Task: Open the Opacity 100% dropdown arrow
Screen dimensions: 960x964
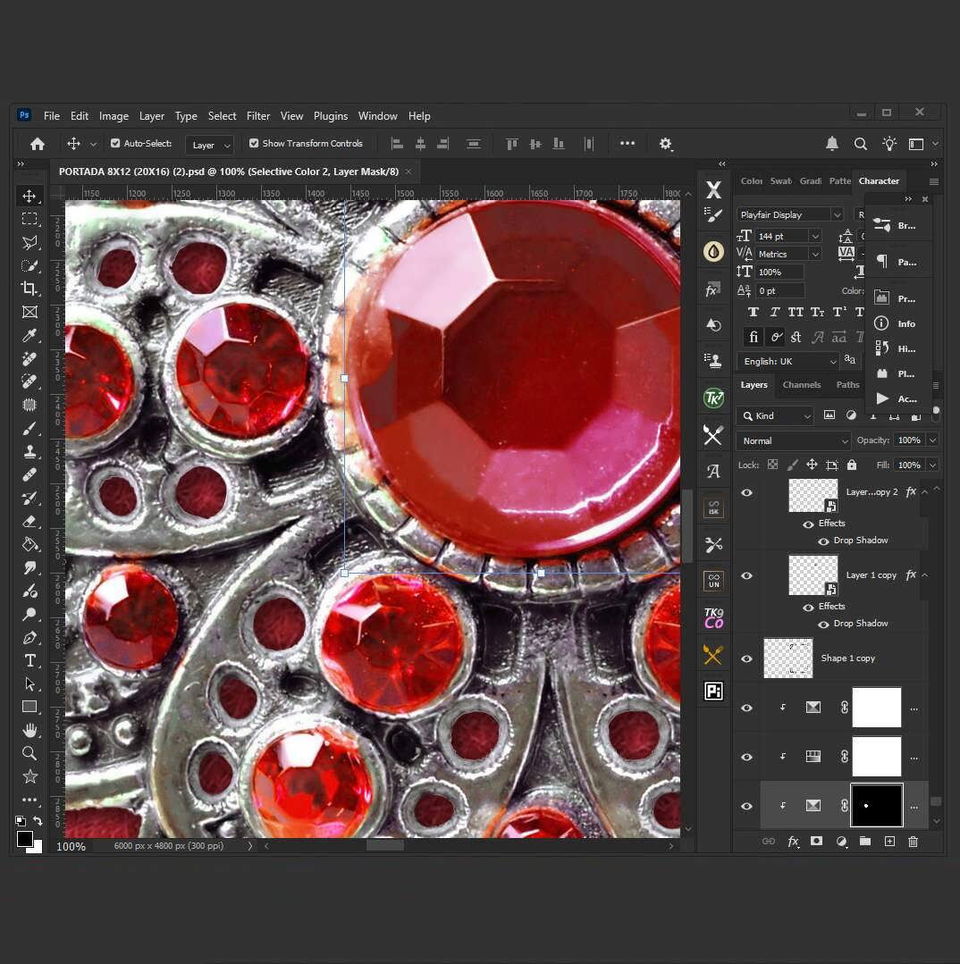Action: tap(932, 440)
